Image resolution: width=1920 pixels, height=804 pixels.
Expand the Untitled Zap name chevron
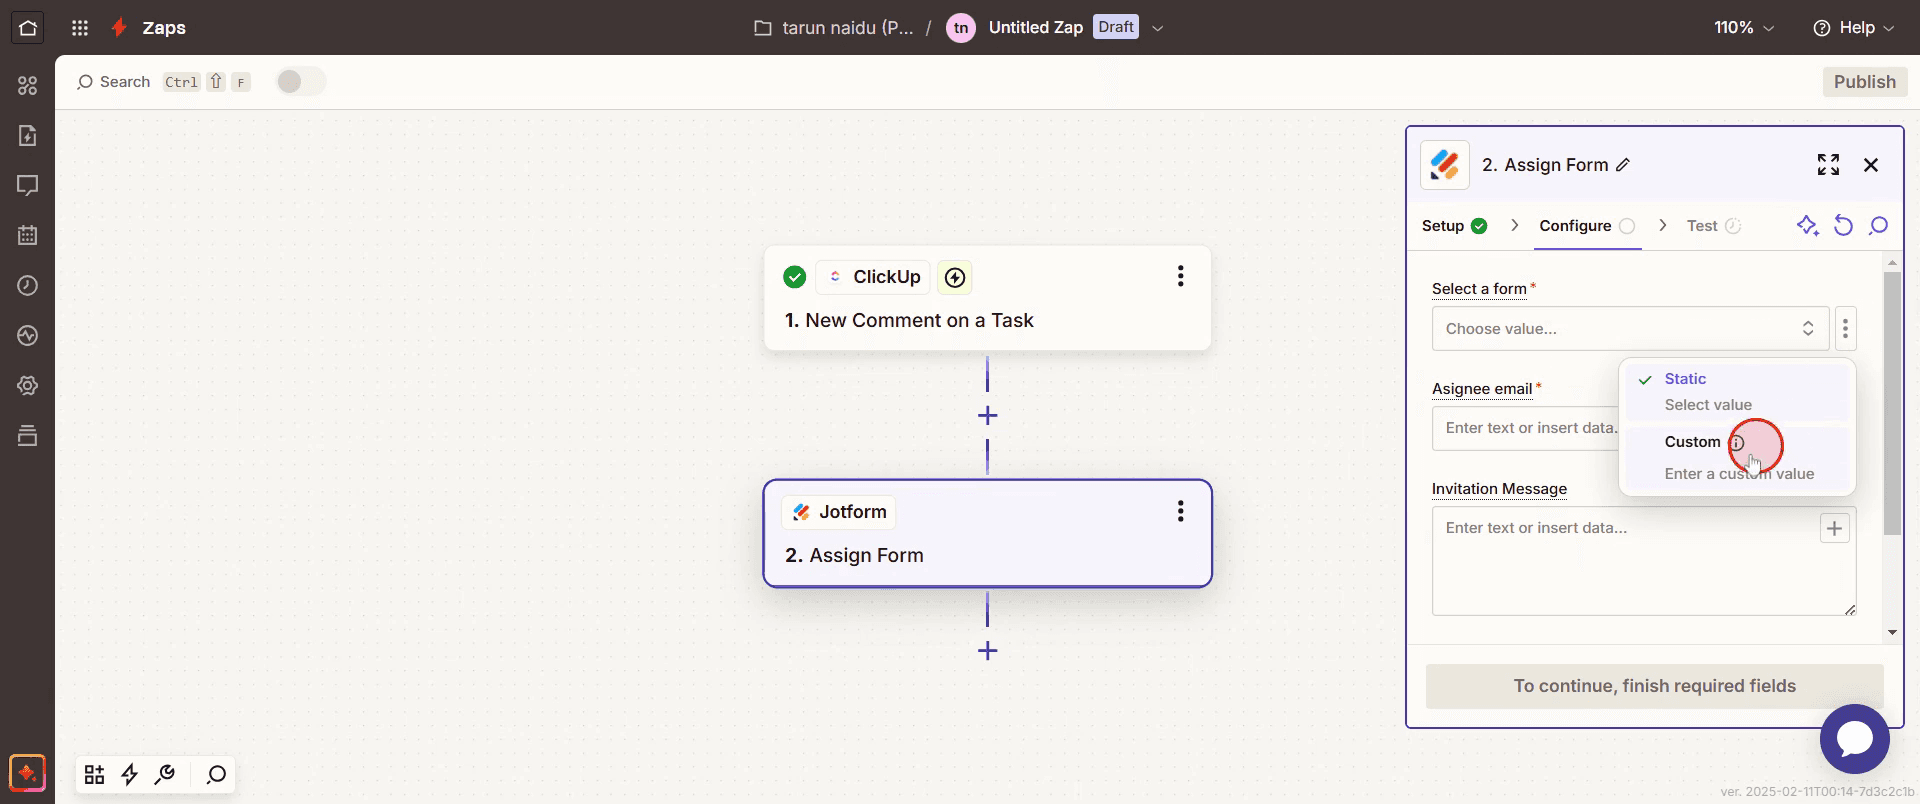pos(1158,28)
